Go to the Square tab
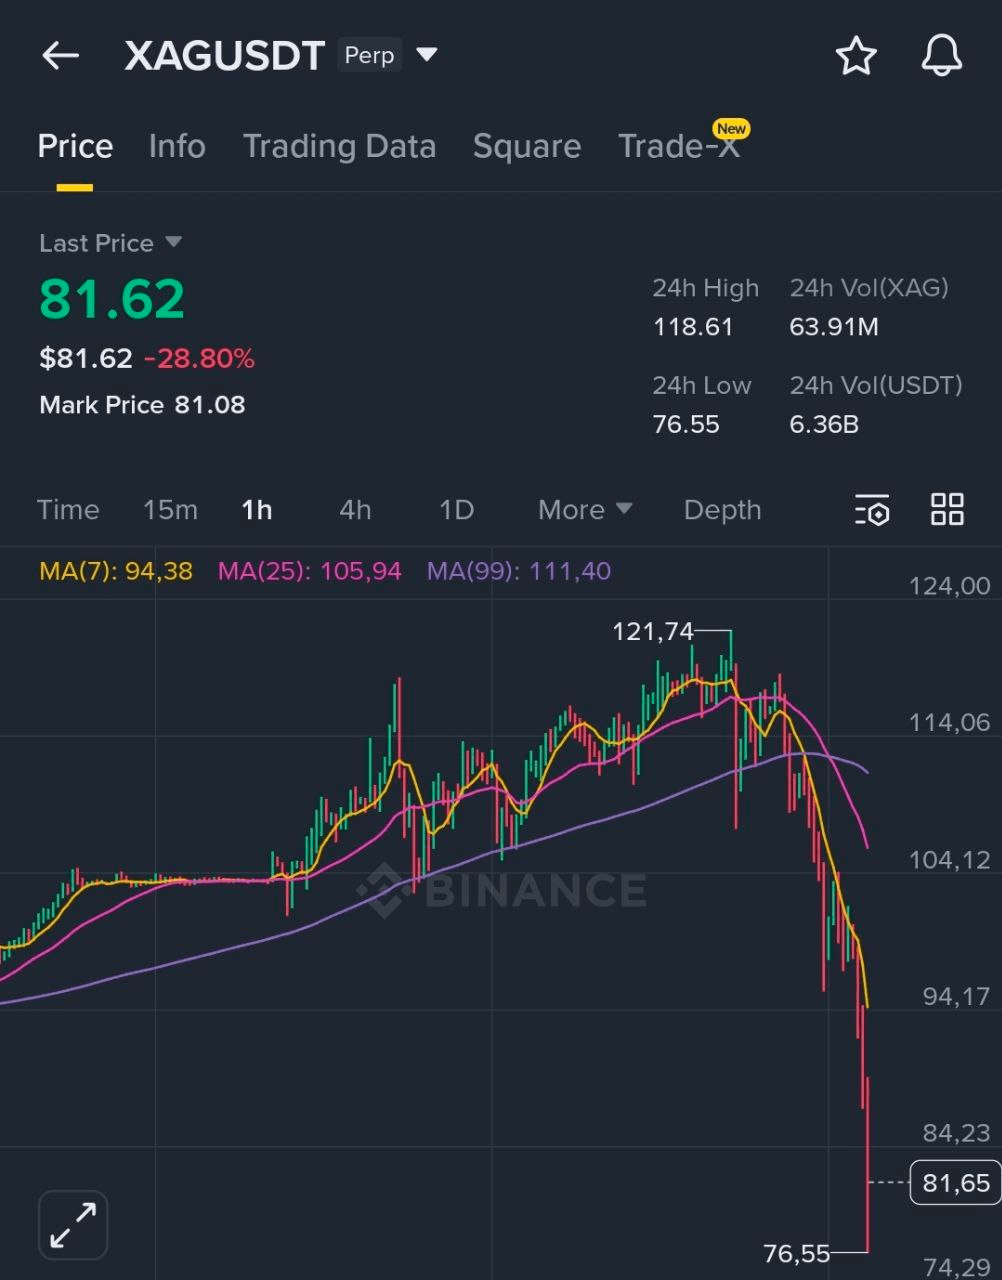 click(526, 147)
